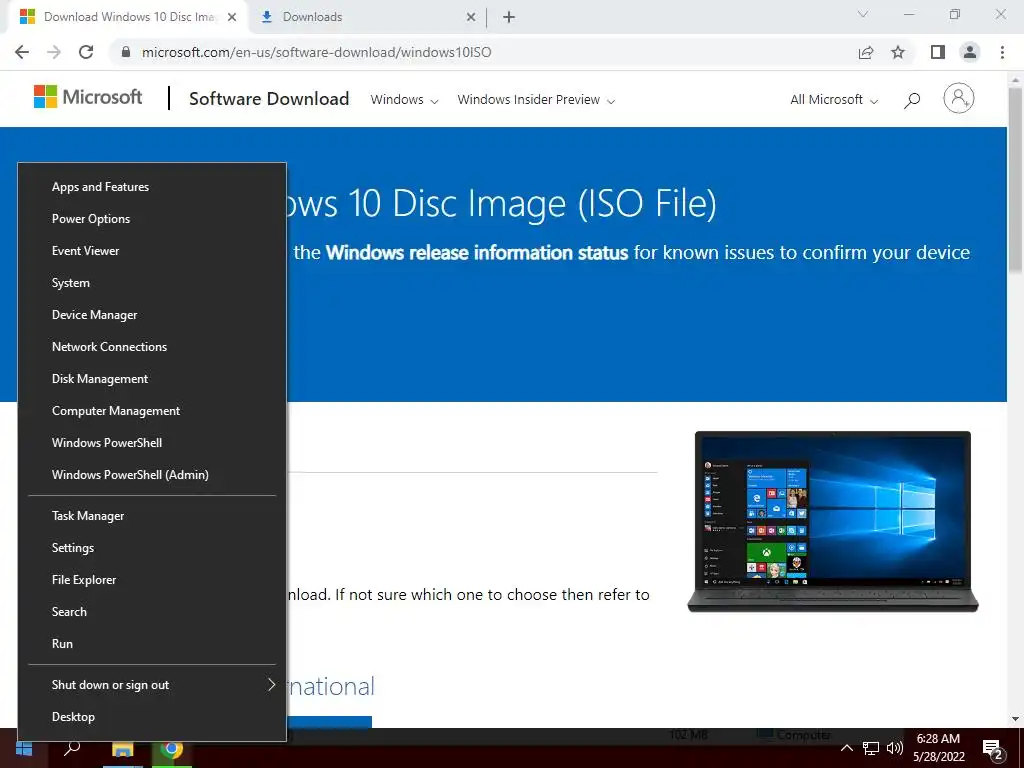This screenshot has width=1024, height=768.
Task: Close the Downloads tab
Action: 471,17
